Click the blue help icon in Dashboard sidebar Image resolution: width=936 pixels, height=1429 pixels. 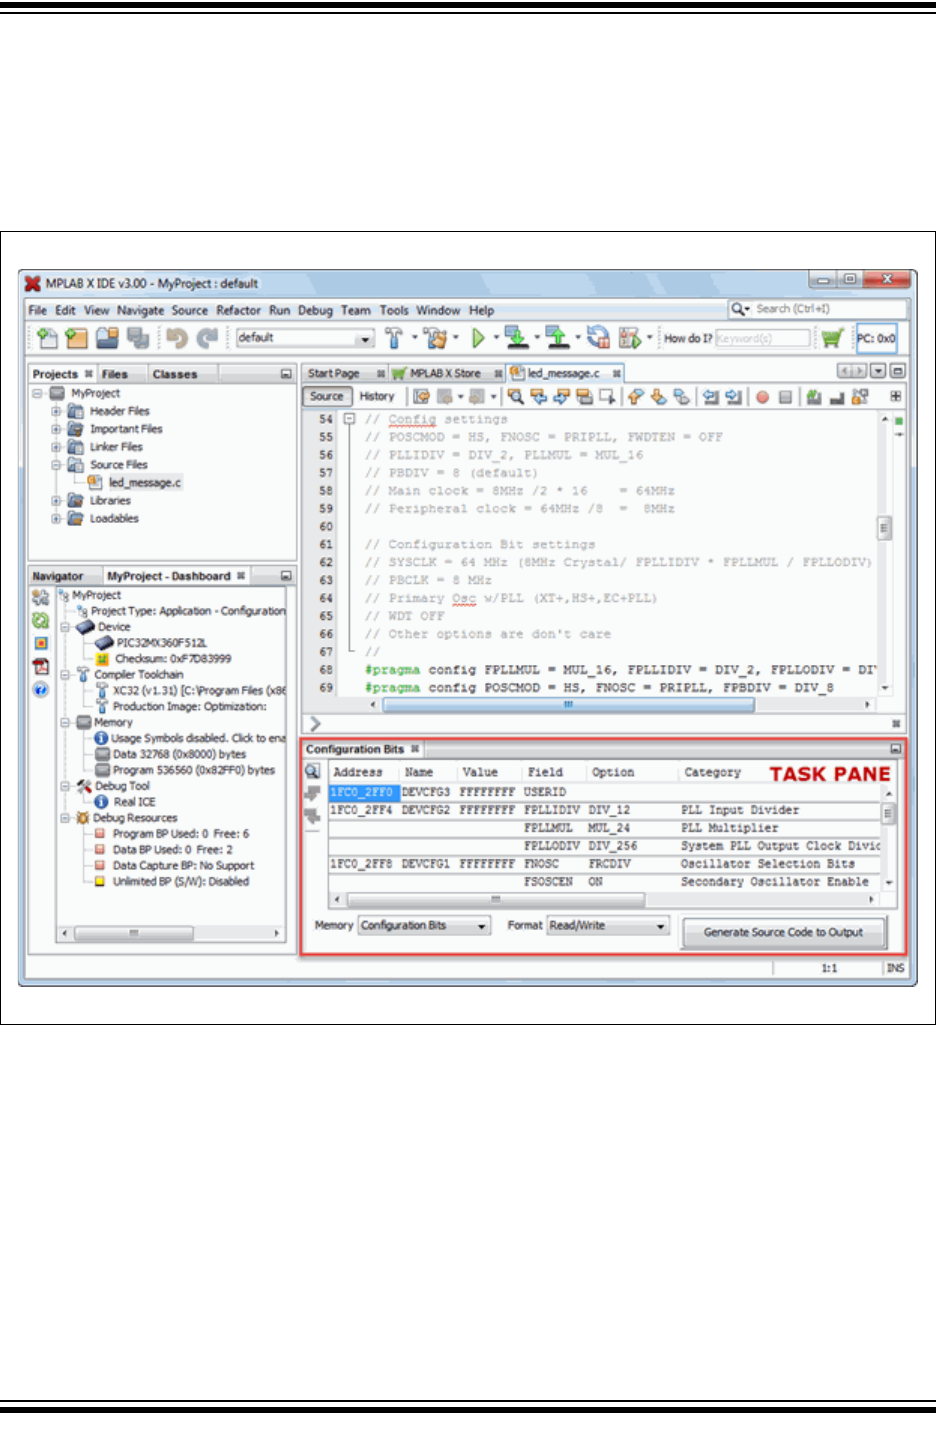(x=40, y=690)
